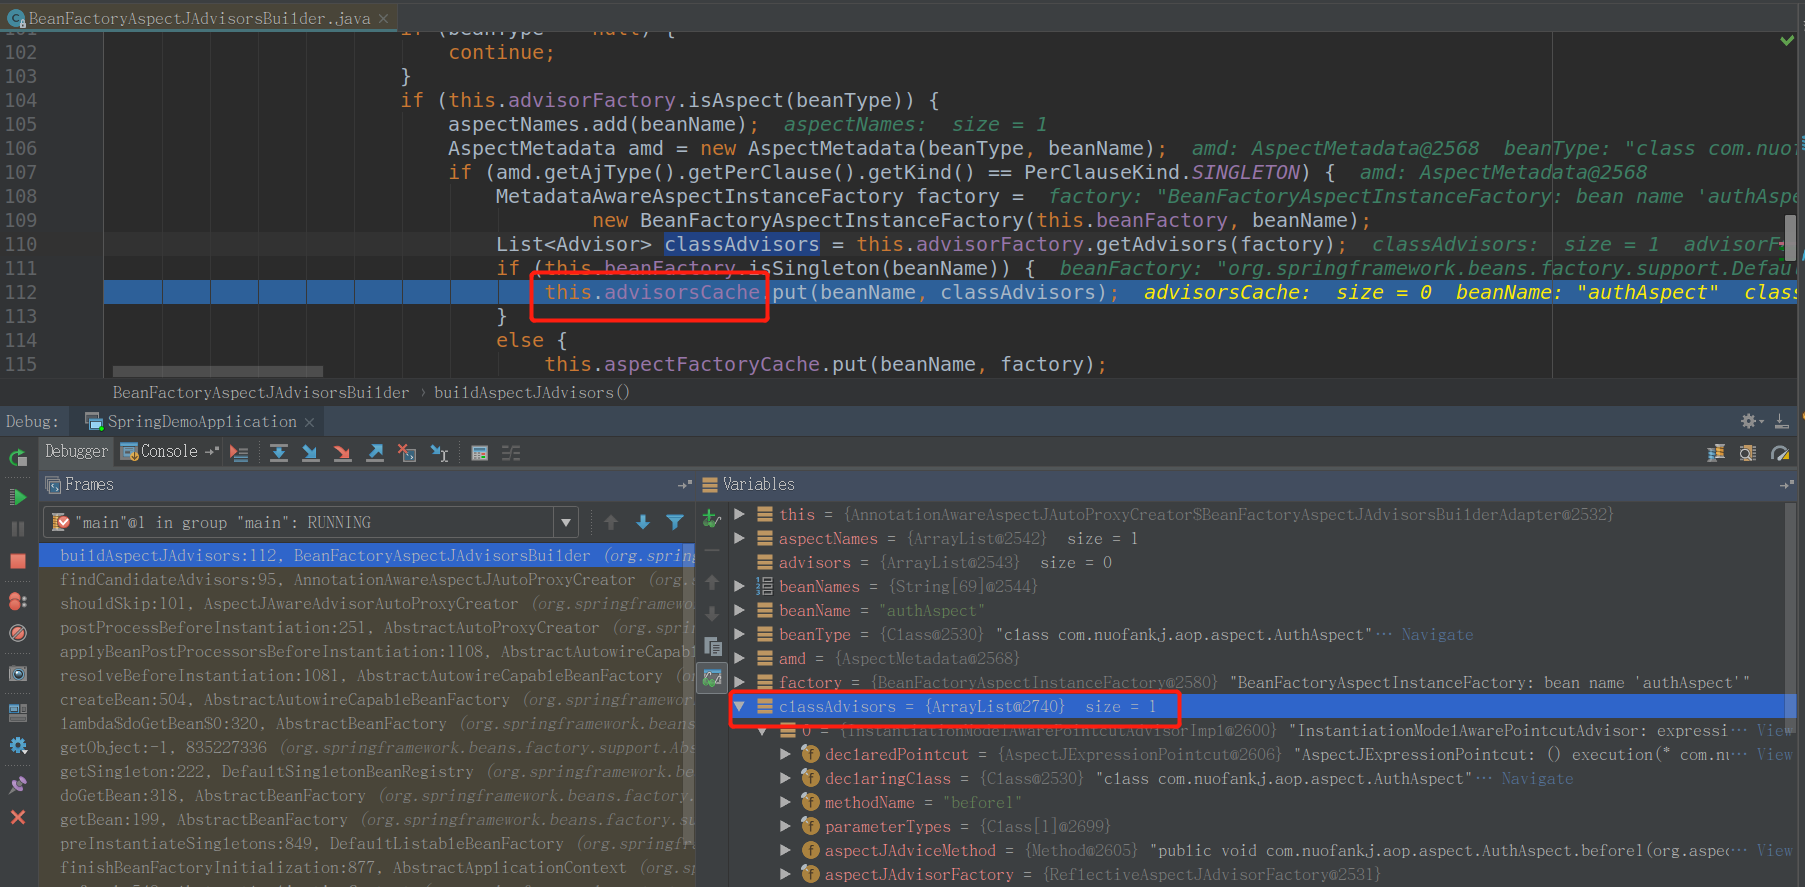The image size is (1805, 887).
Task: Toggle Mute Breakpoints
Action: pos(18,633)
